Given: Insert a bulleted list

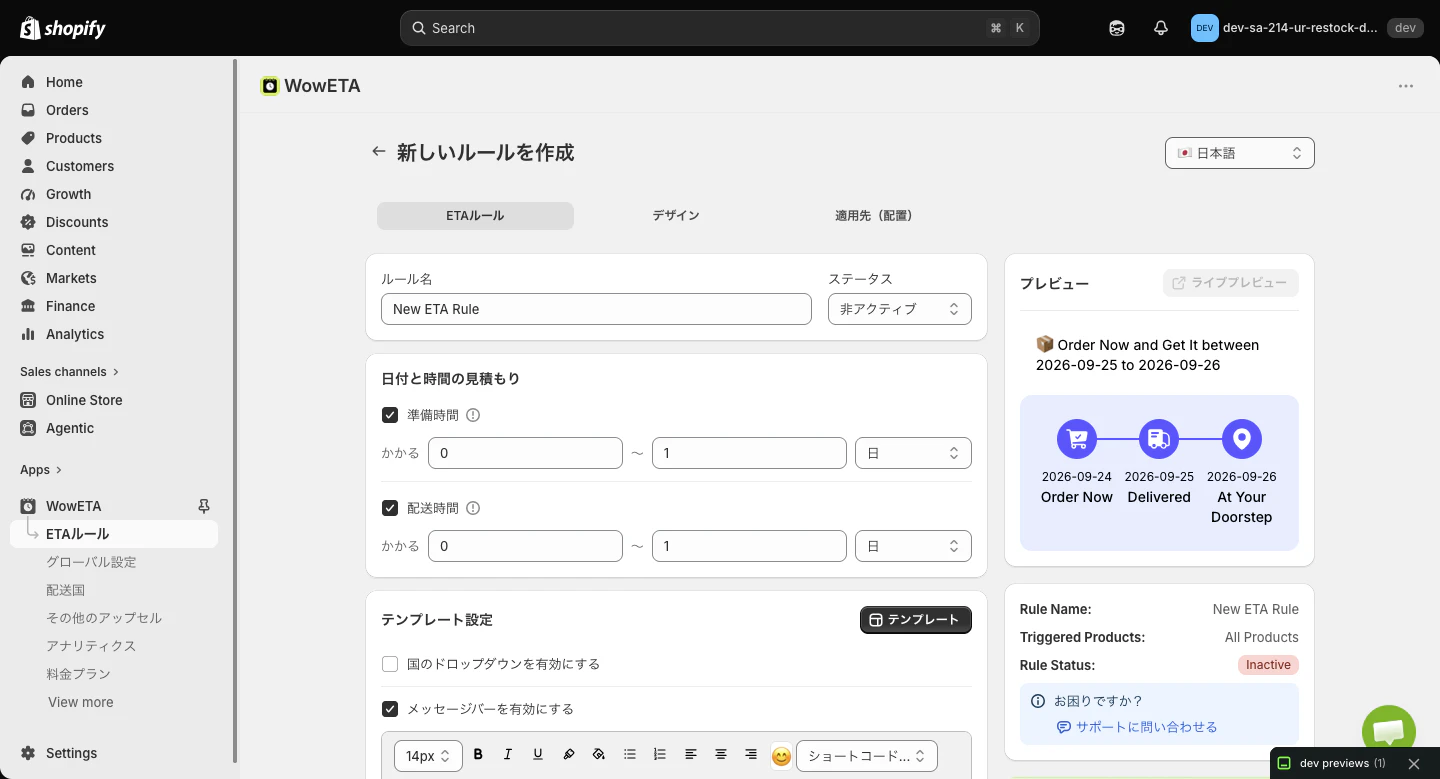Looking at the screenshot, I should point(629,755).
